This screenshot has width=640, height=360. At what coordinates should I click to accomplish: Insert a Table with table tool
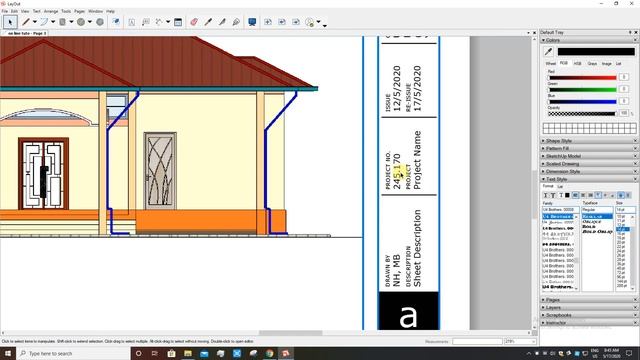178,22
